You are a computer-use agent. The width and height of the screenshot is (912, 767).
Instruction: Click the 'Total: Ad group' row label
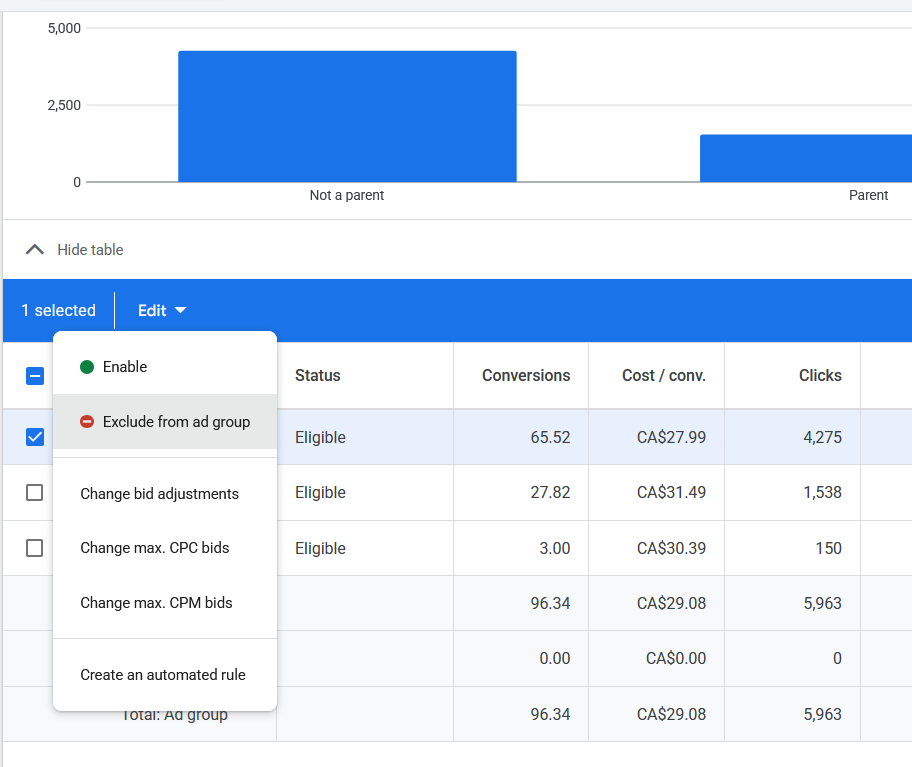[x=174, y=715]
